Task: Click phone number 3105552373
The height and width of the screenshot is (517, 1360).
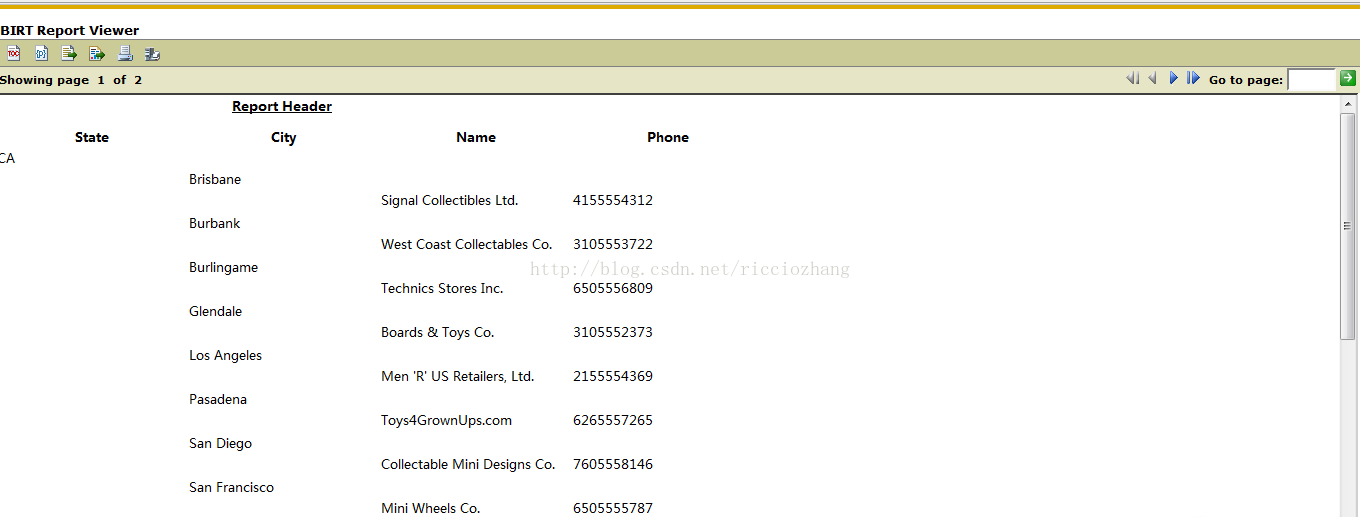Action: pos(613,332)
